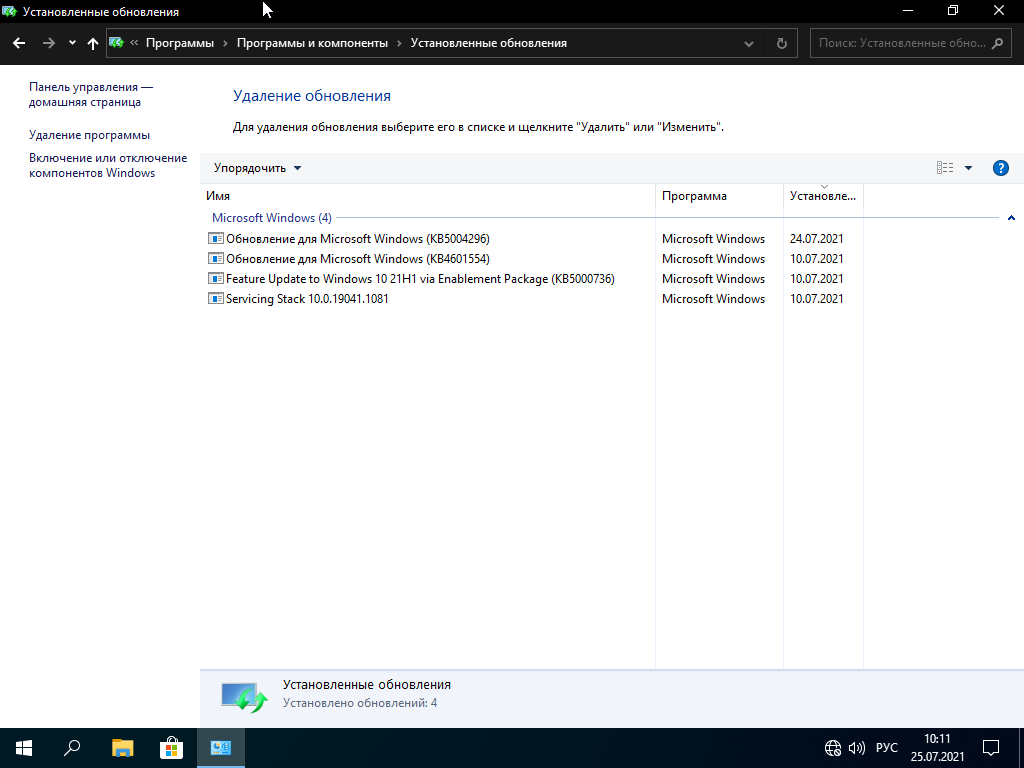Viewport: 1024px width, 768px height.
Task: Select update KB5004296 row
Action: pos(532,239)
